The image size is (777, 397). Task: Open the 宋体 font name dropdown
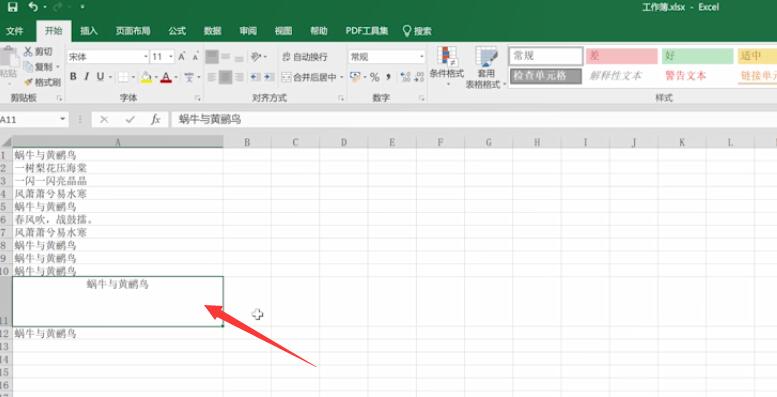[x=146, y=57]
